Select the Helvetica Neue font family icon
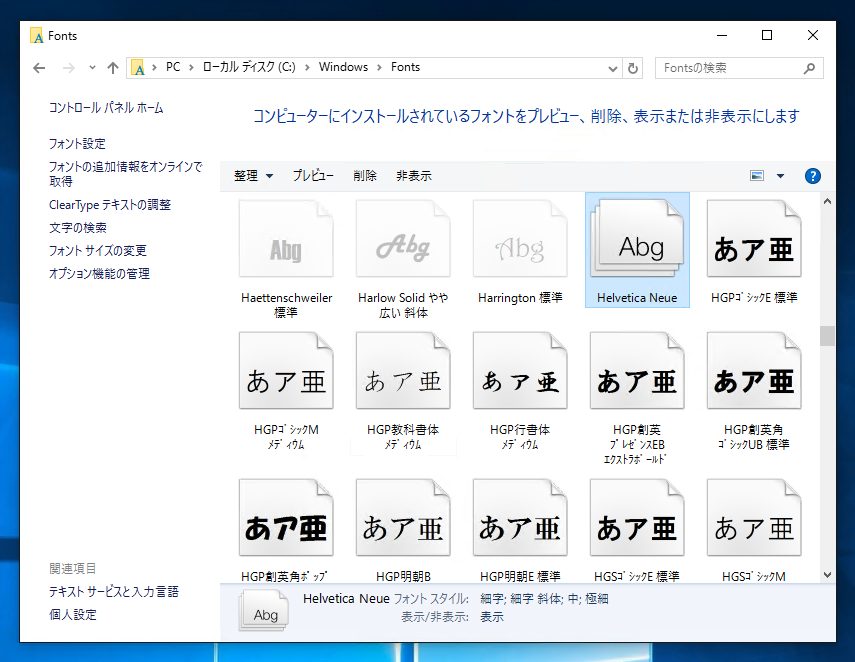855x662 pixels. coord(637,238)
